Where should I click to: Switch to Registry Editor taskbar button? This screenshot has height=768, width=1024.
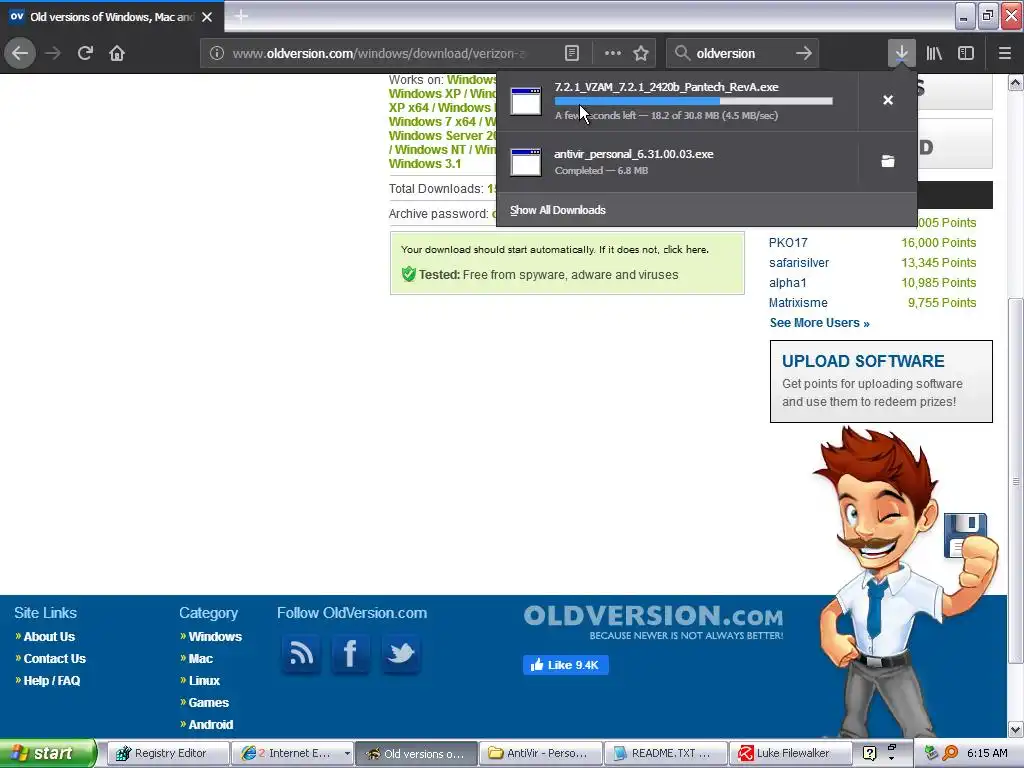pyautogui.click(x=167, y=753)
